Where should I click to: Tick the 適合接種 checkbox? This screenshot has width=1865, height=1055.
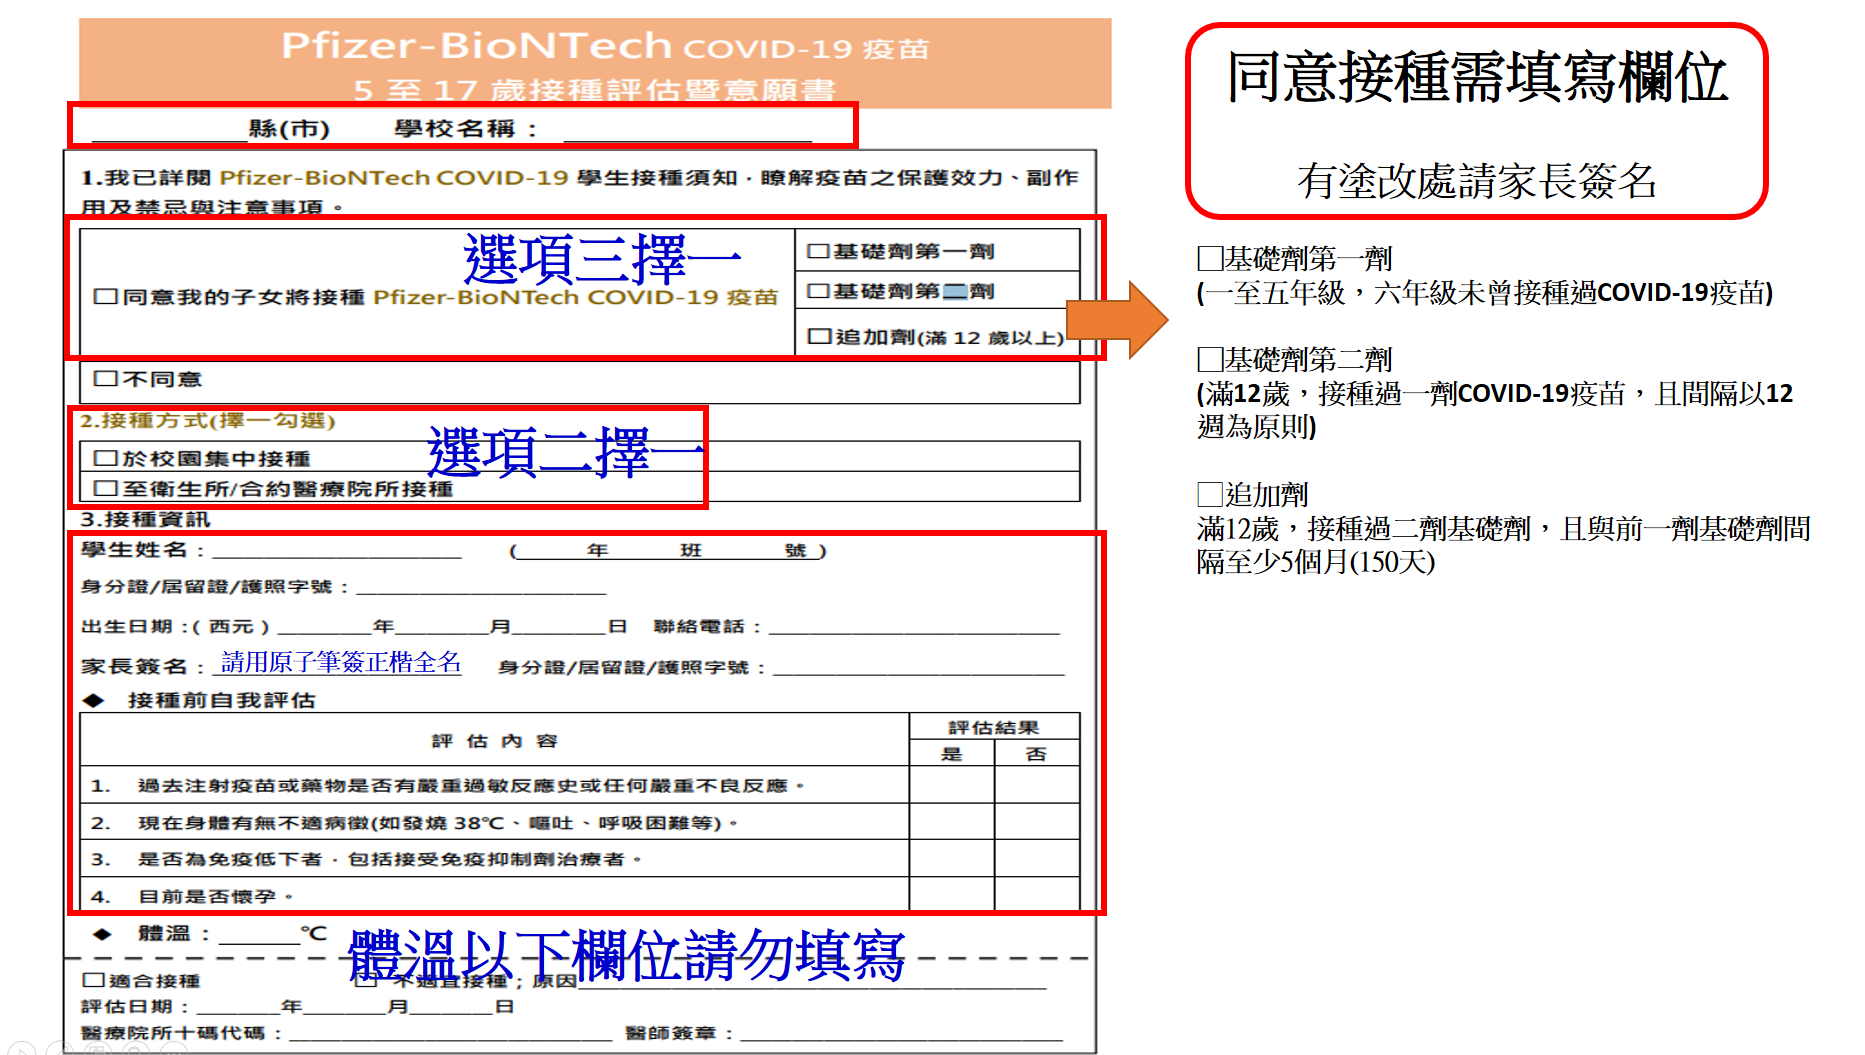94,981
